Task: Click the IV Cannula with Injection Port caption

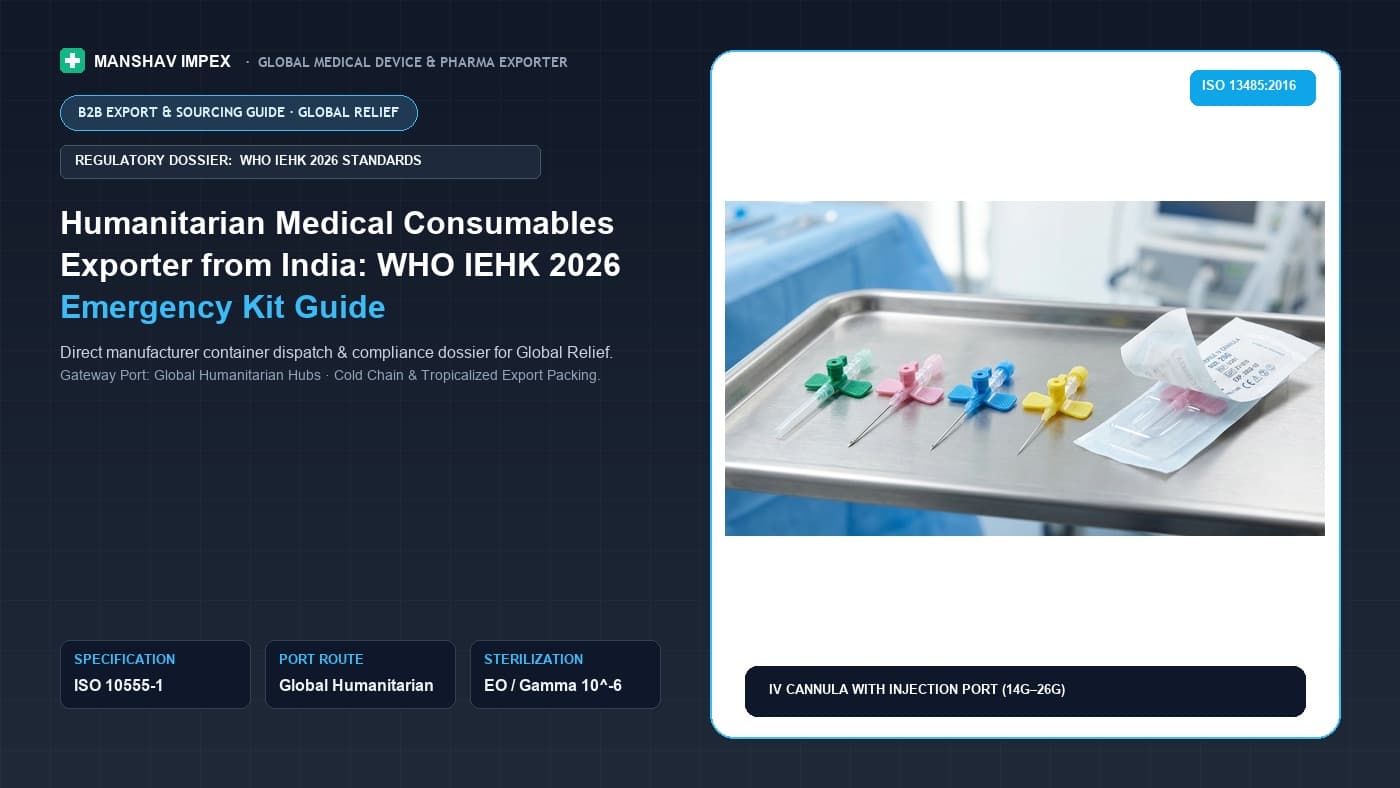Action: tap(1025, 691)
